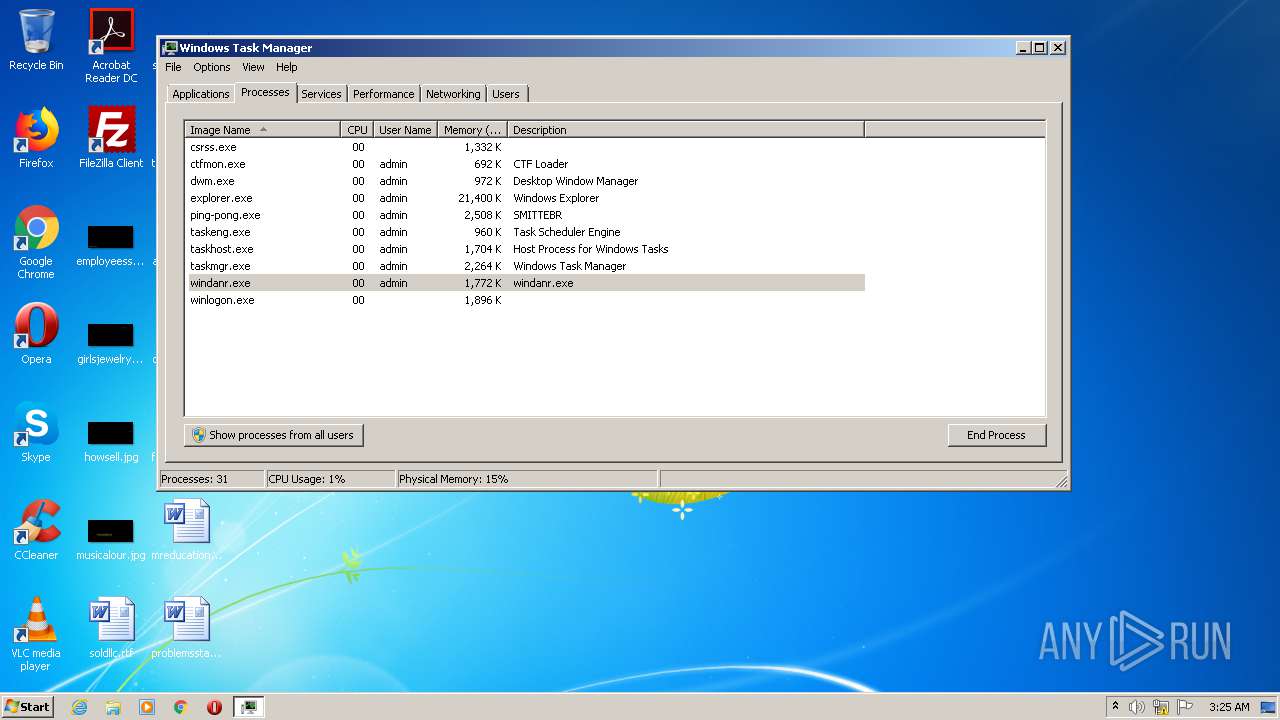The width and height of the screenshot is (1280, 720).
Task: Select the taskmgr.exe process row
Action: [525, 266]
